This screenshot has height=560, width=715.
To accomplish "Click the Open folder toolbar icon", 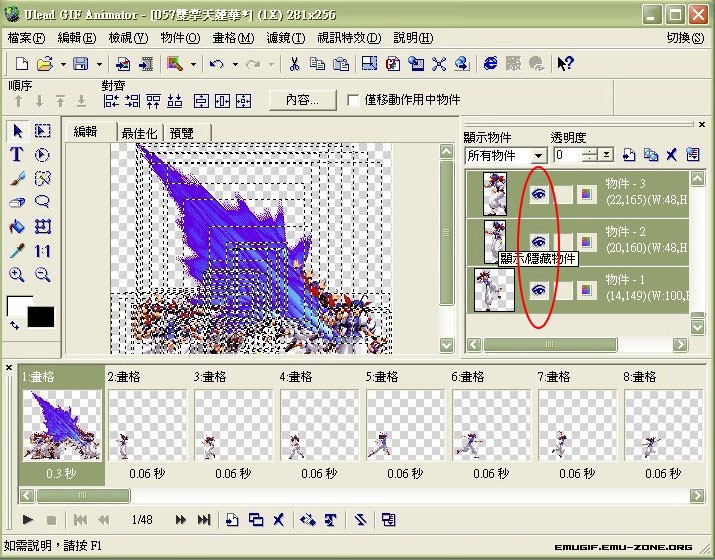I will point(45,64).
